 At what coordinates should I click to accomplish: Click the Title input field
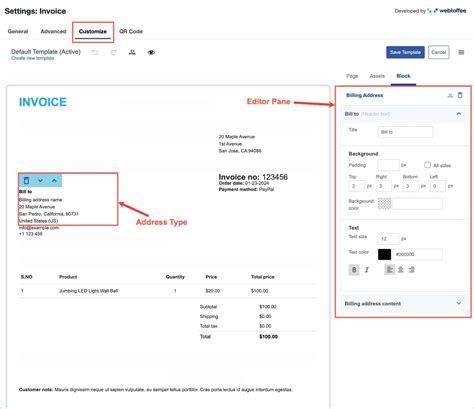(405, 132)
